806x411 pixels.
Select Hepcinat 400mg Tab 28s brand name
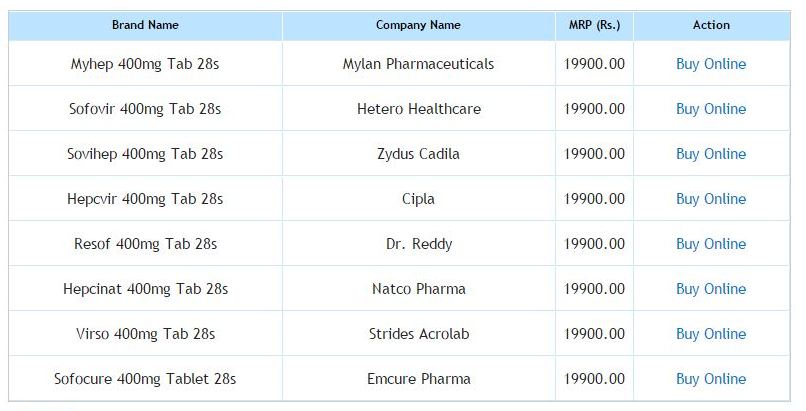tap(145, 289)
